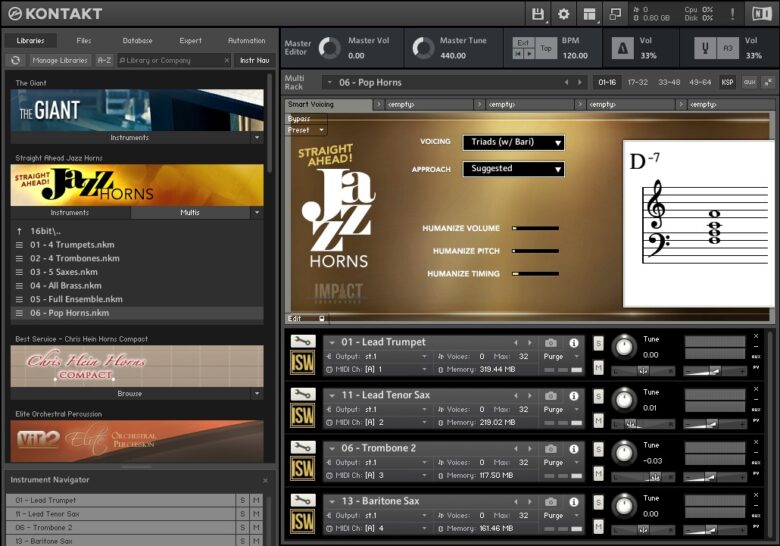This screenshot has width=780, height=546.
Task: Solo Lead Trumpet in Instrument Navigator
Action: (x=243, y=500)
